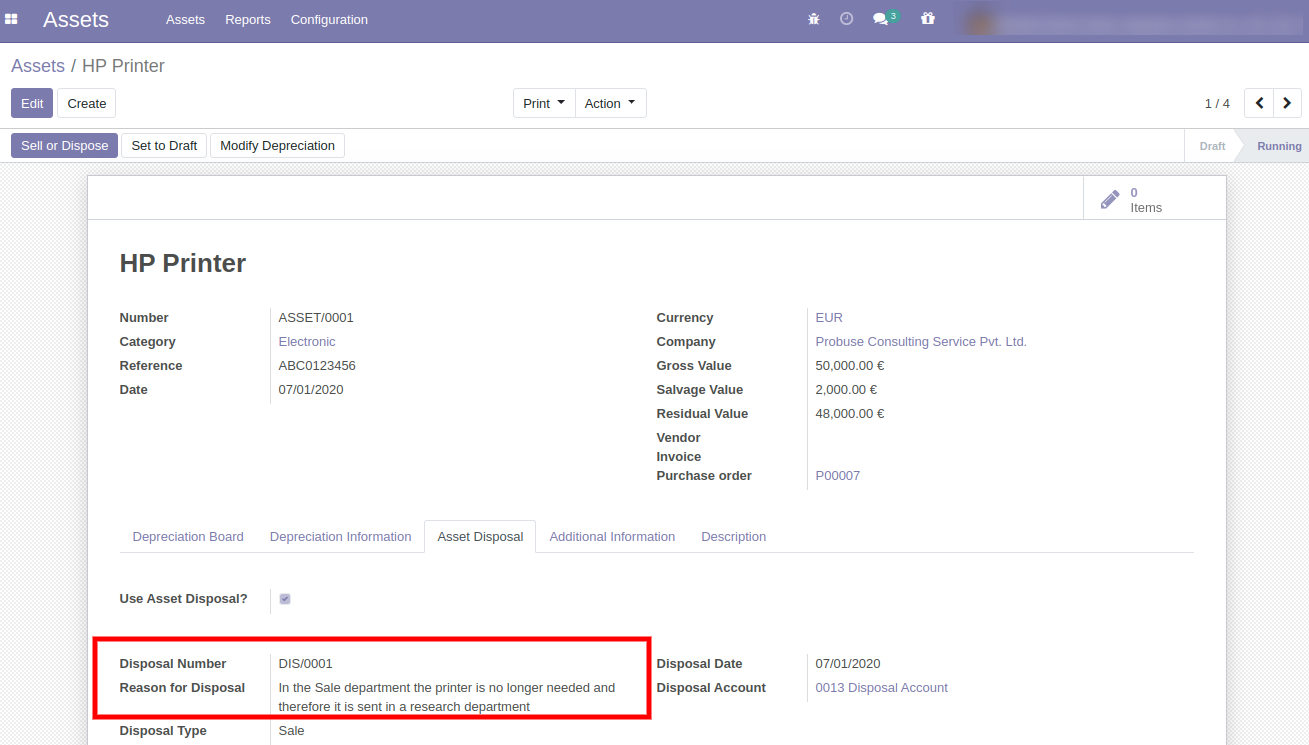Toggle Use Asset Disposal checkbox
Image resolution: width=1309 pixels, height=745 pixels.
pyautogui.click(x=285, y=599)
